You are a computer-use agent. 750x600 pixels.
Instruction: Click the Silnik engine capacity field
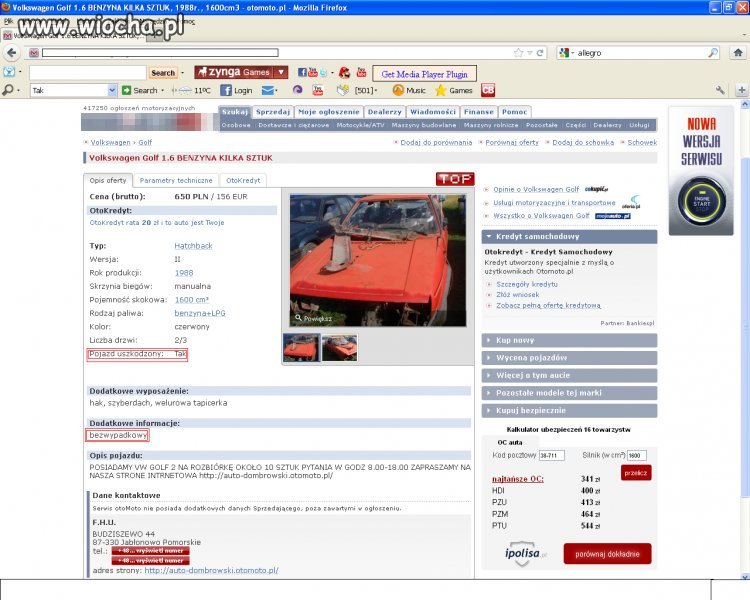click(637, 456)
